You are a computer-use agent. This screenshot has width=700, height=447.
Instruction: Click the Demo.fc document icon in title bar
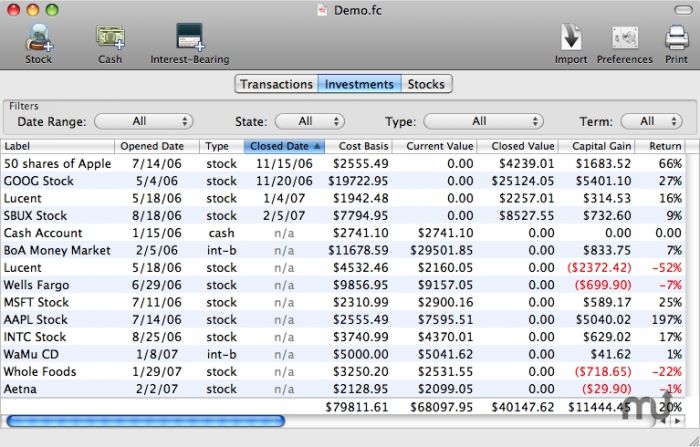click(321, 10)
